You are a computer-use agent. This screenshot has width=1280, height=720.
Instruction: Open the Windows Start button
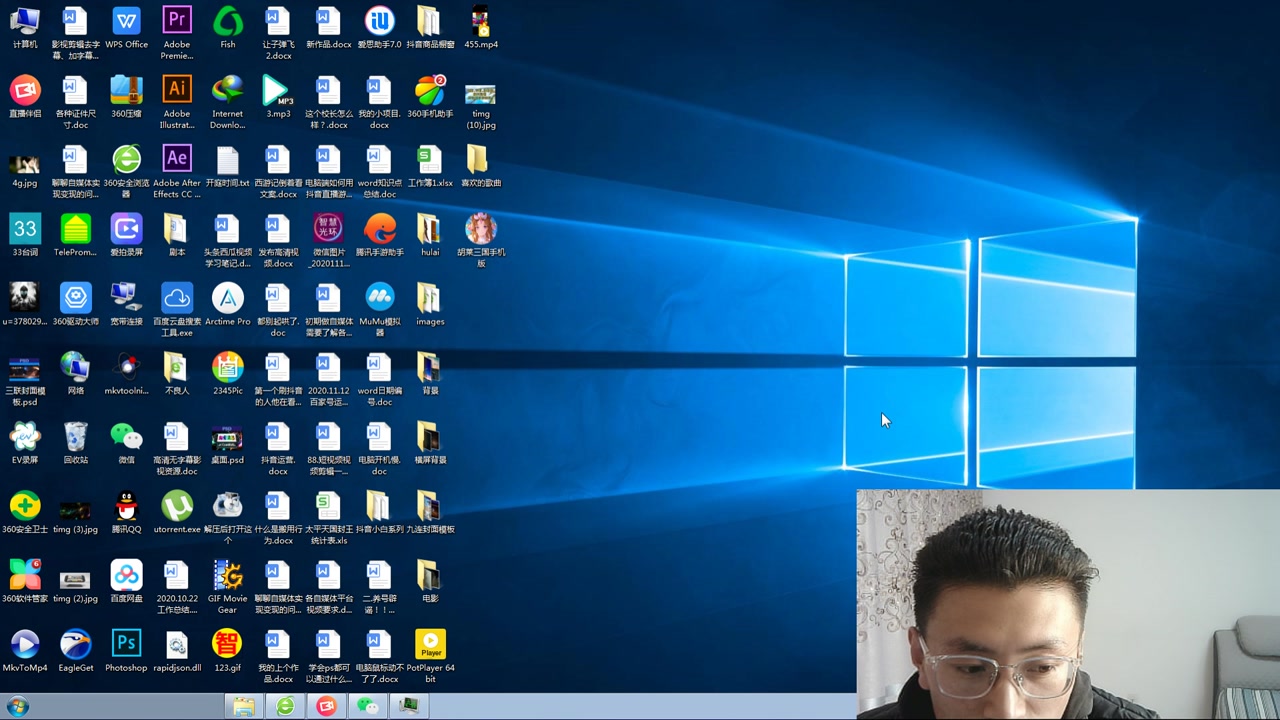point(17,706)
